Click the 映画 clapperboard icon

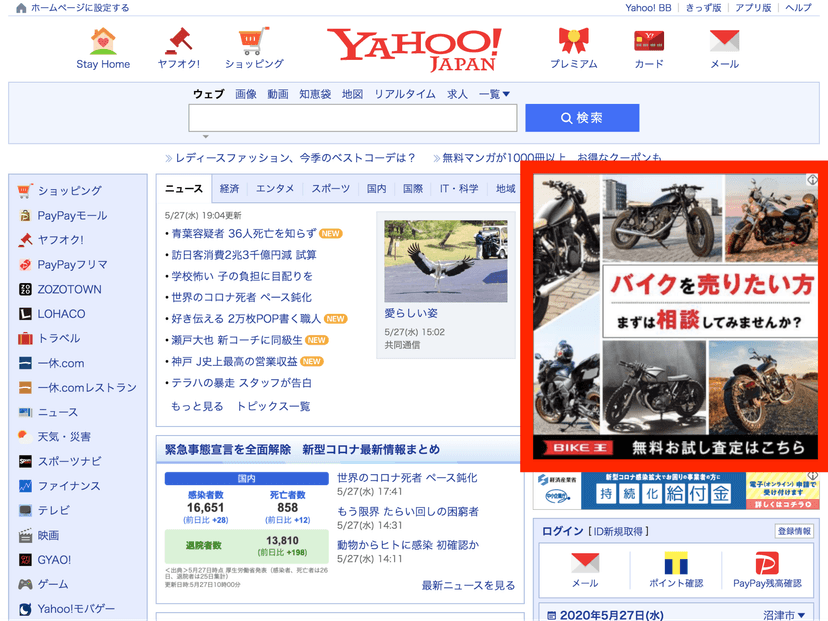pos(25,535)
